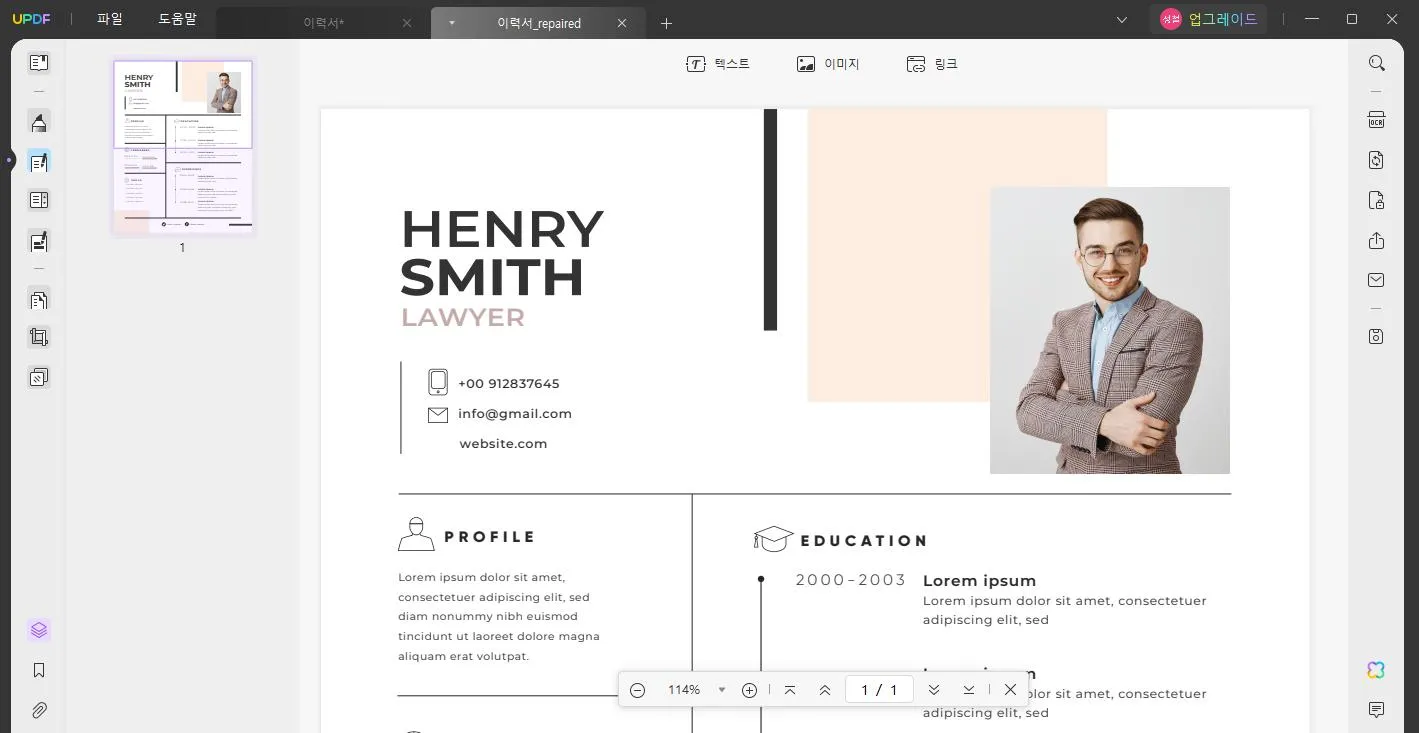The image size is (1419, 733).
Task: Click the profile Lorem ipsum paragraph
Action: point(499,617)
